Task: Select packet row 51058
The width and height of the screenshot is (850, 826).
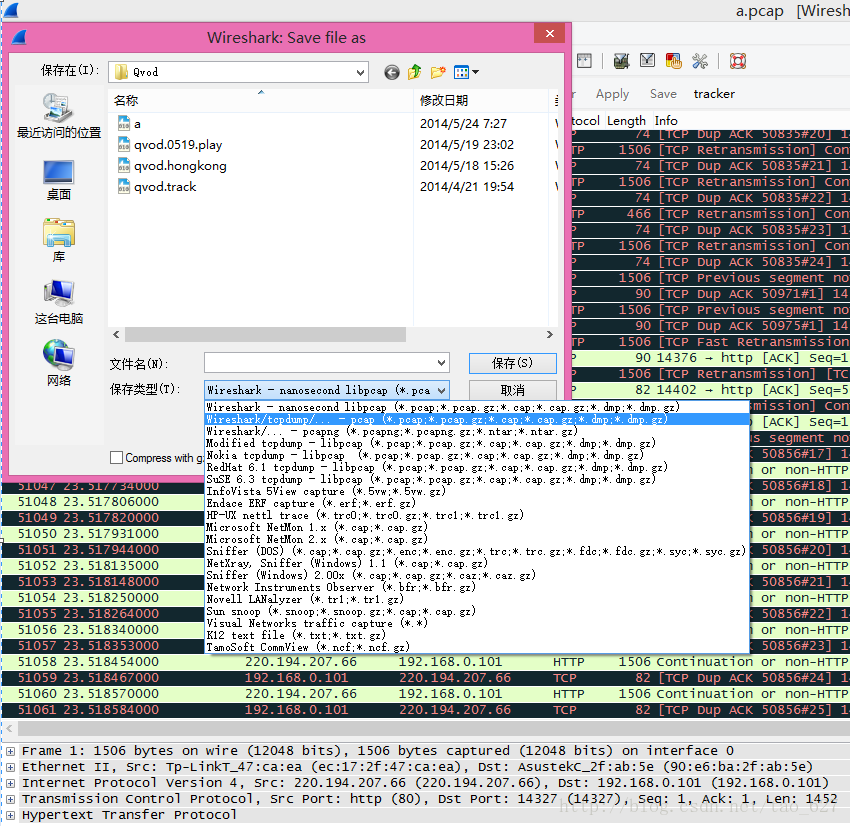Action: click(x=426, y=662)
